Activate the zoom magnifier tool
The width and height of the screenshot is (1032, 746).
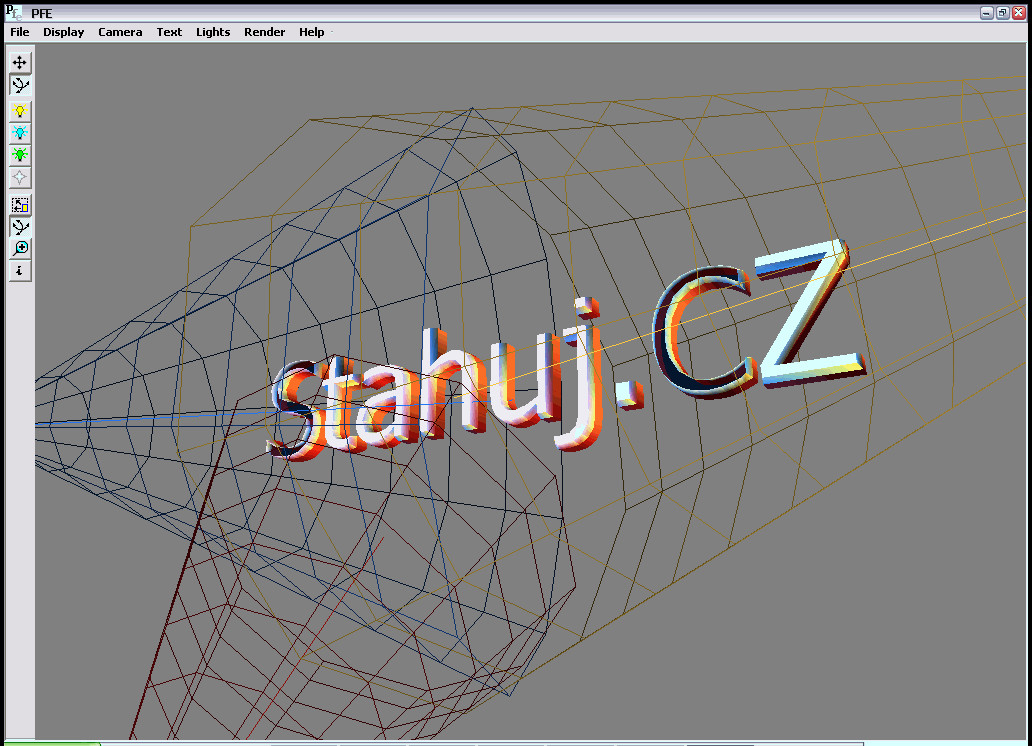tap(20, 249)
